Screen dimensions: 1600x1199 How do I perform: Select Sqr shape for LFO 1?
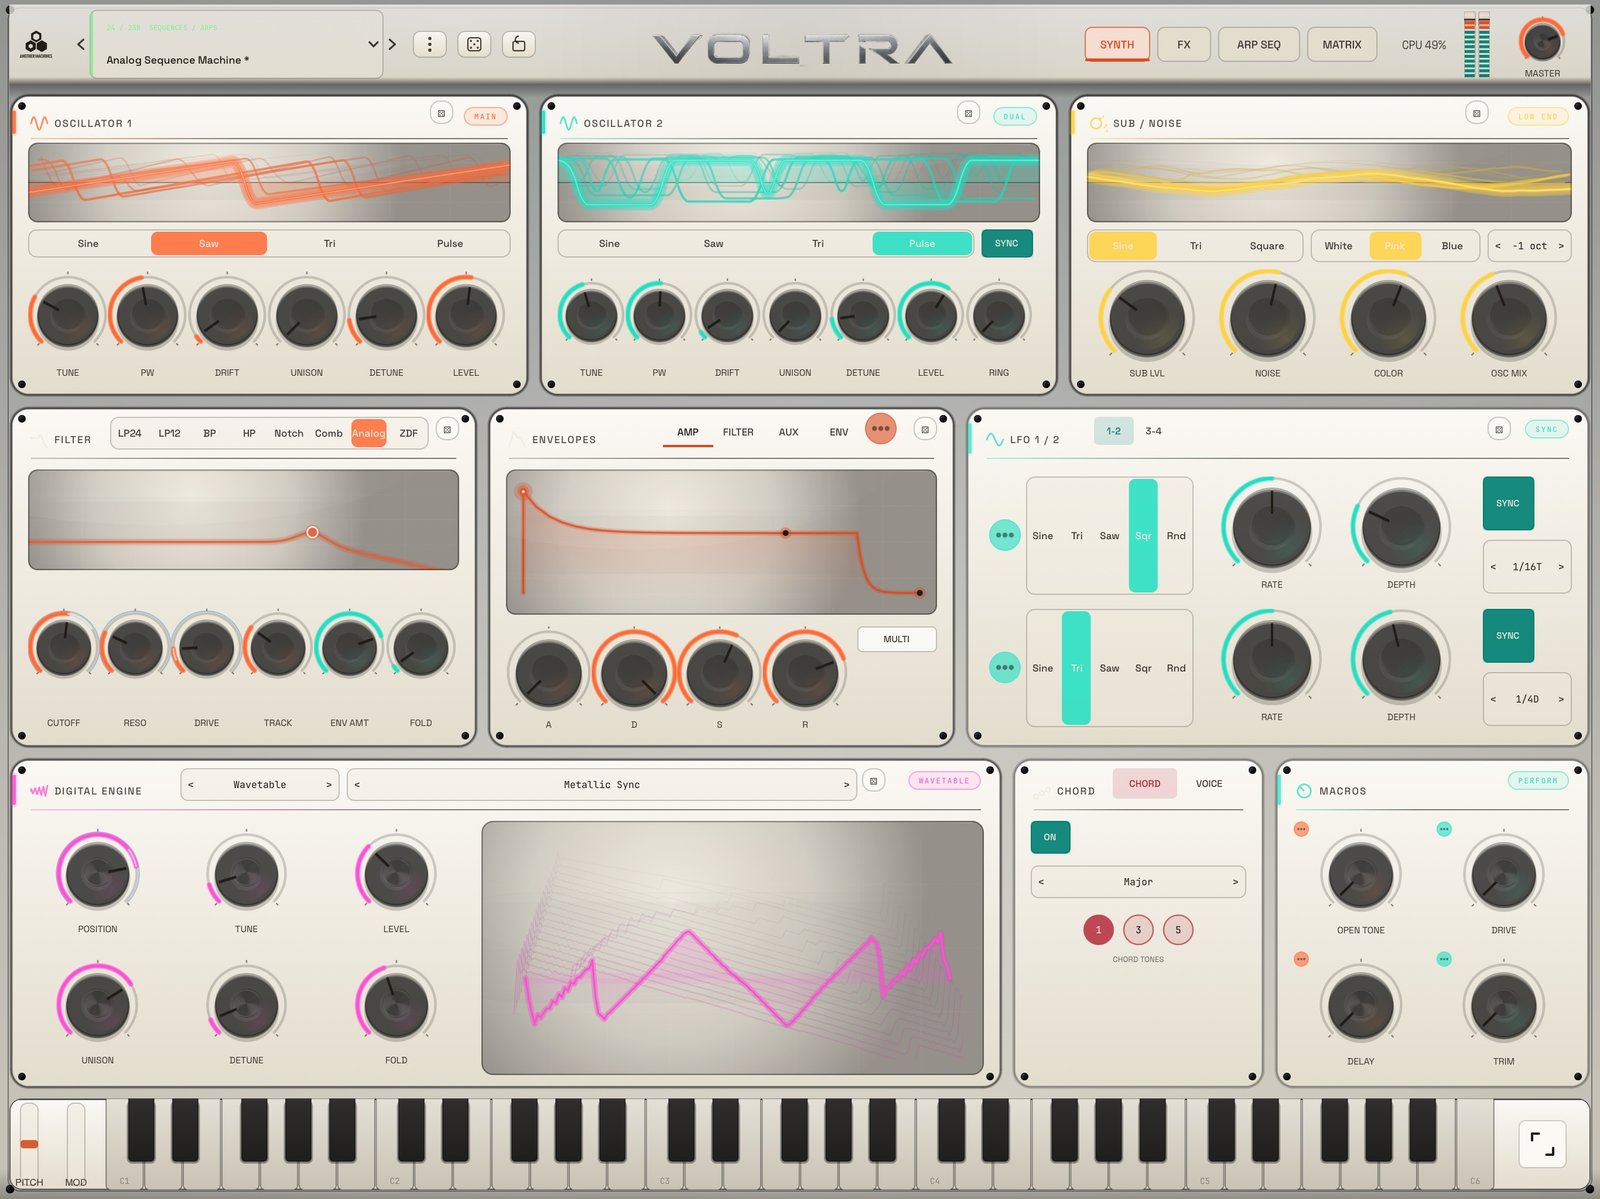click(1143, 536)
